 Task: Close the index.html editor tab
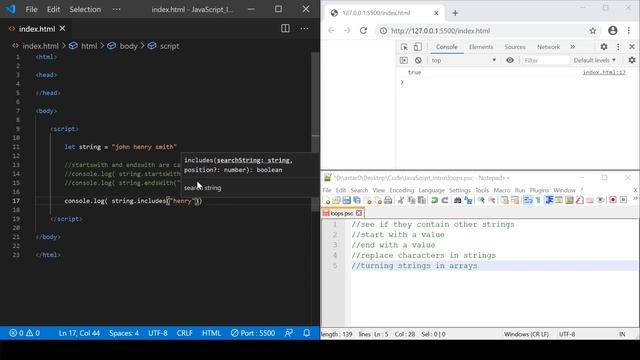pos(62,29)
